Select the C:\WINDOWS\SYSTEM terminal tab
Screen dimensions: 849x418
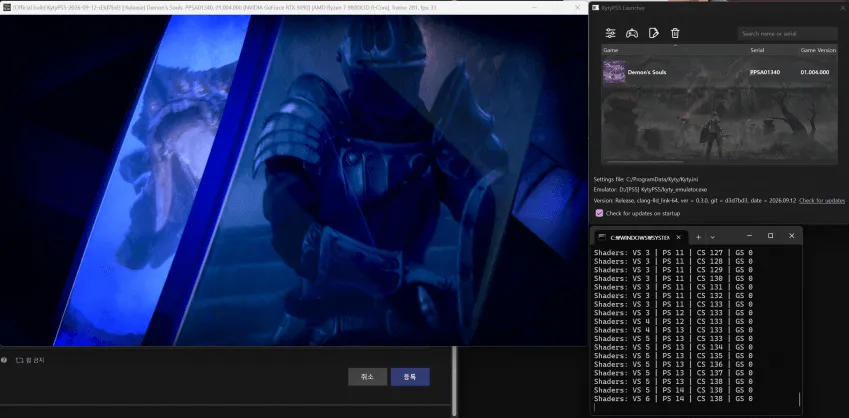[x=640, y=238]
